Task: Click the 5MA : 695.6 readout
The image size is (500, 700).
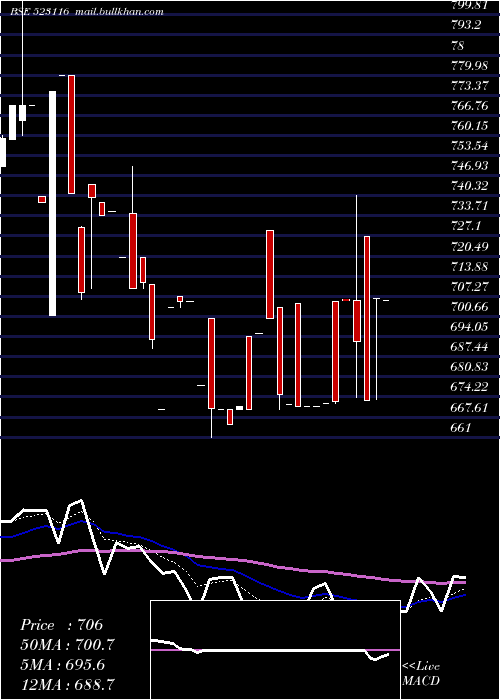Action: pyautogui.click(x=63, y=665)
